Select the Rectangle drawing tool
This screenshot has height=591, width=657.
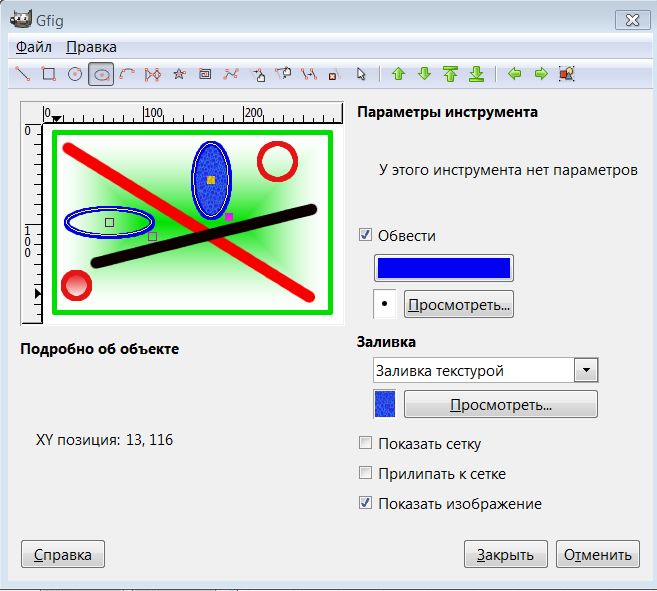coord(48,74)
